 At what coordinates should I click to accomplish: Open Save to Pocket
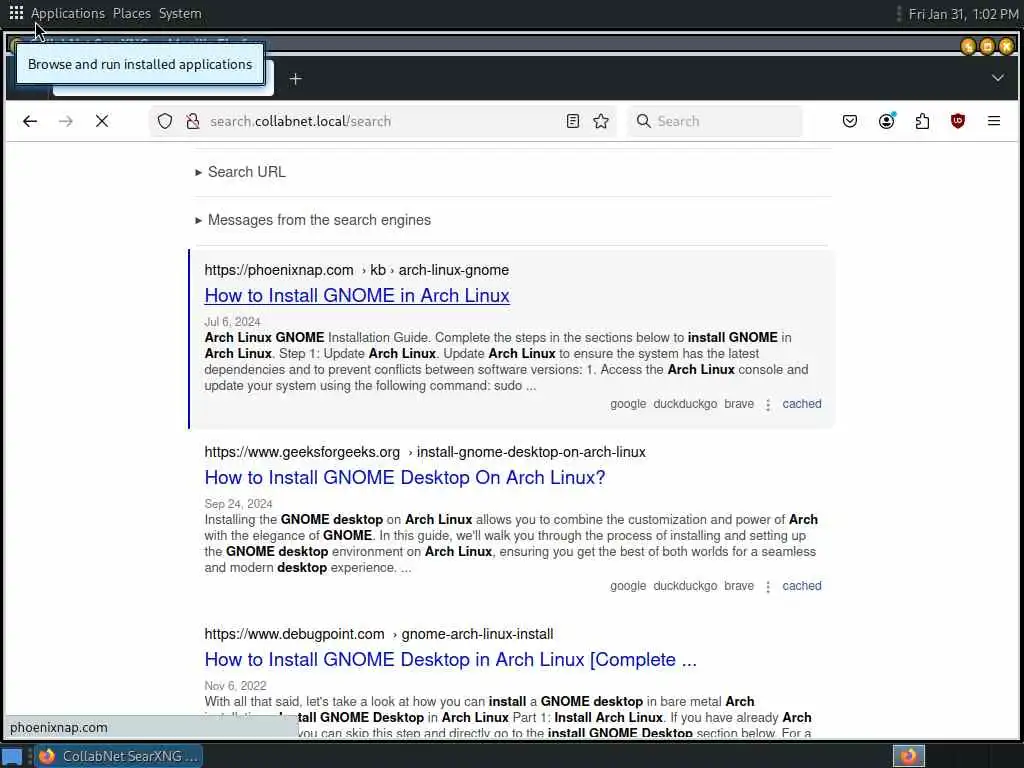(850, 121)
